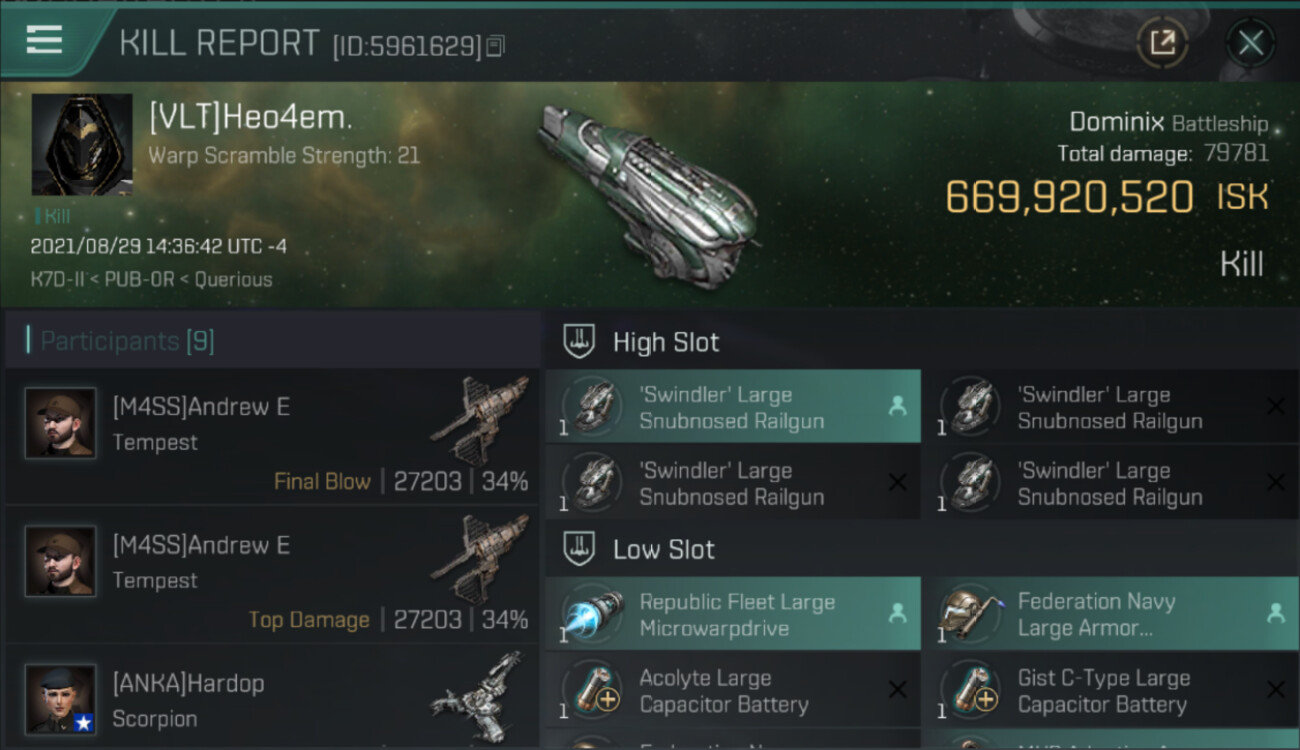Viewport: 1300px width, 750px height.
Task: Copy the kill report ID
Action: click(x=496, y=46)
